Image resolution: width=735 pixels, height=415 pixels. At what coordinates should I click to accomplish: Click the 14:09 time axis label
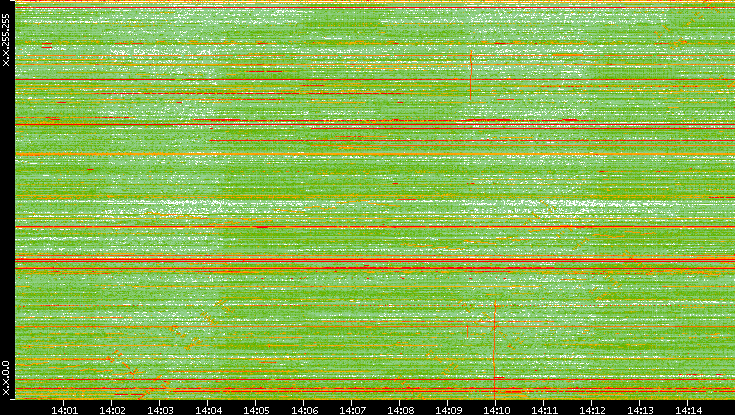449,411
